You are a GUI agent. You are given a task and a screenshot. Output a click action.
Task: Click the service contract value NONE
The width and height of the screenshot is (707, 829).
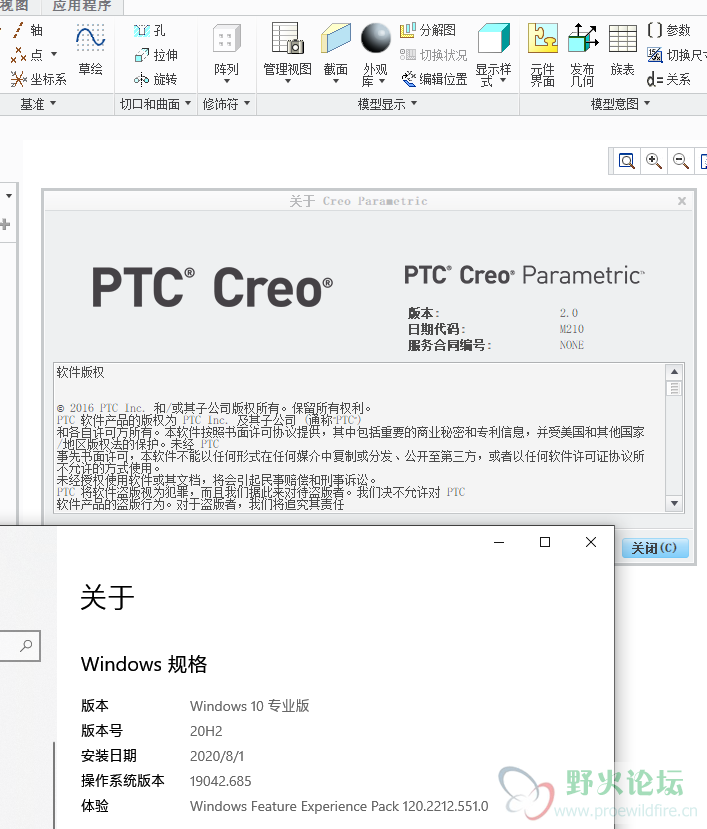point(572,345)
